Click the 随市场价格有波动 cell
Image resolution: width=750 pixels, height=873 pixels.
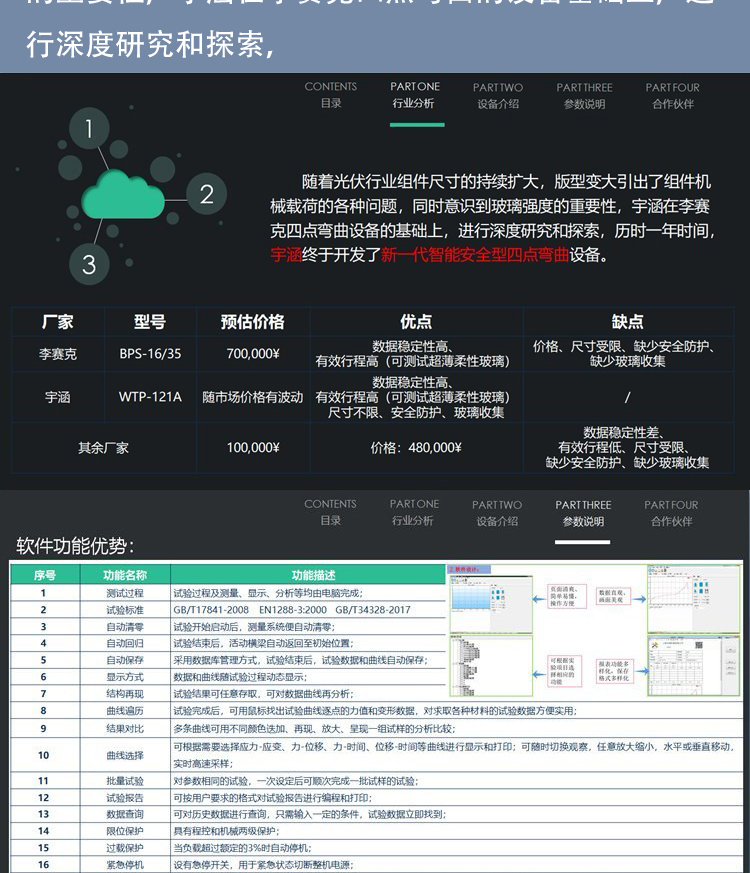(x=252, y=397)
